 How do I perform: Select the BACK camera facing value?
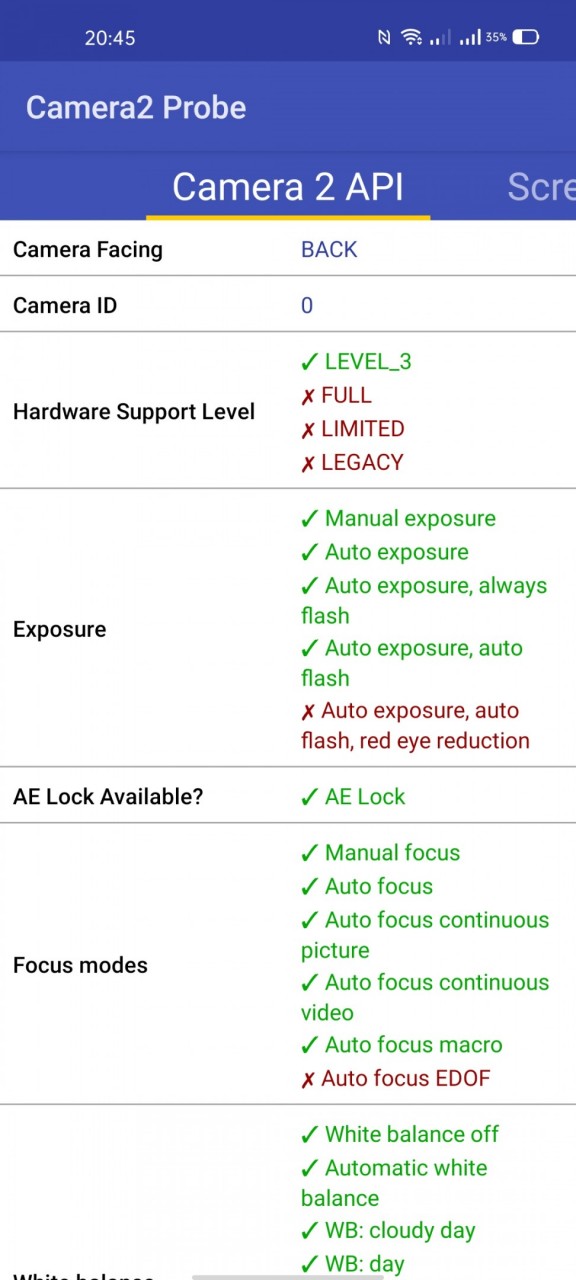click(x=329, y=249)
